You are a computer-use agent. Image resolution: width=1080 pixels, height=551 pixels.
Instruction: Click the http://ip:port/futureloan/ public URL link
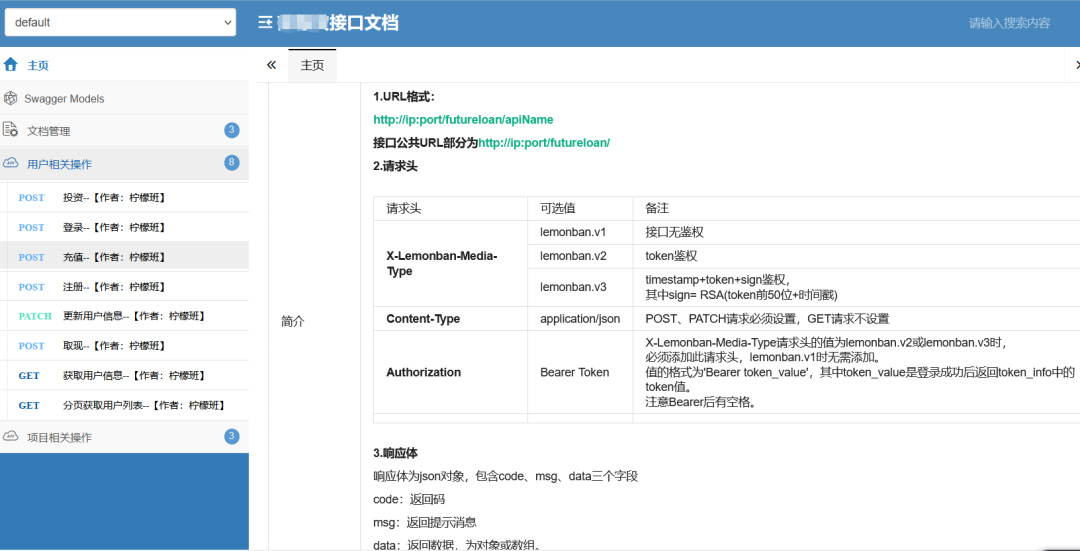click(x=544, y=143)
